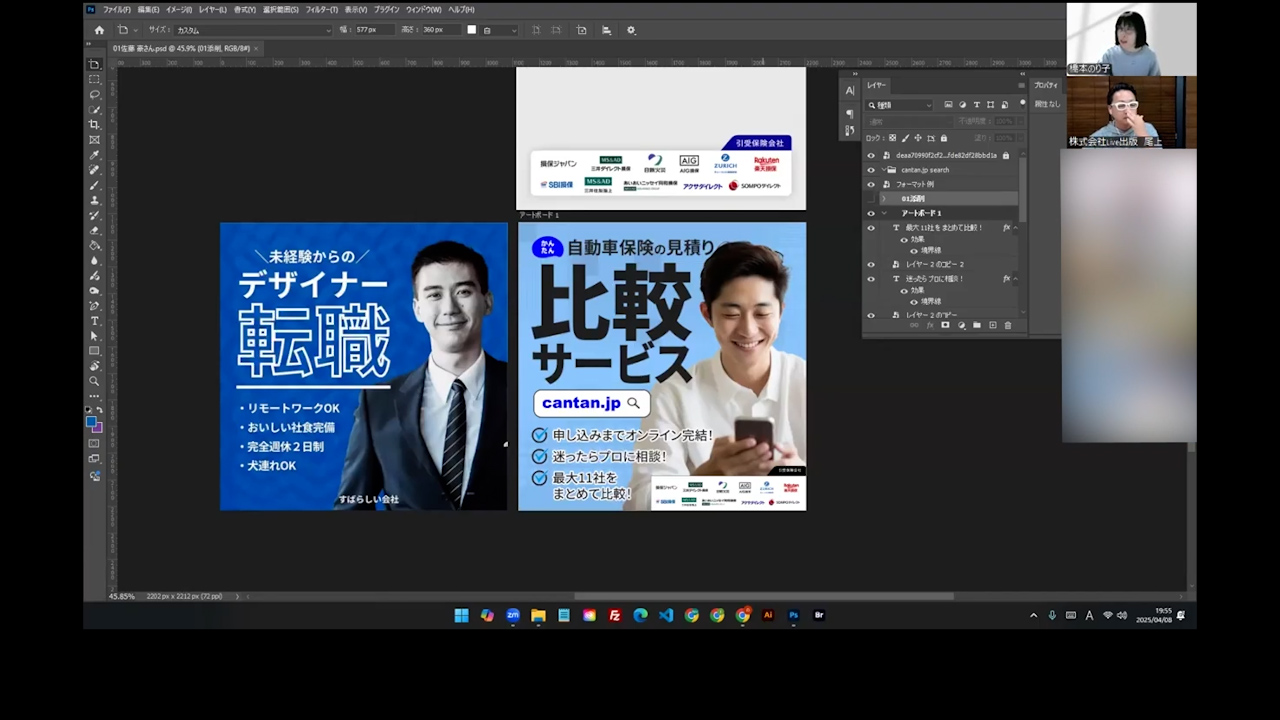
Task: Collapse the cantan.jp search group
Action: point(884,170)
